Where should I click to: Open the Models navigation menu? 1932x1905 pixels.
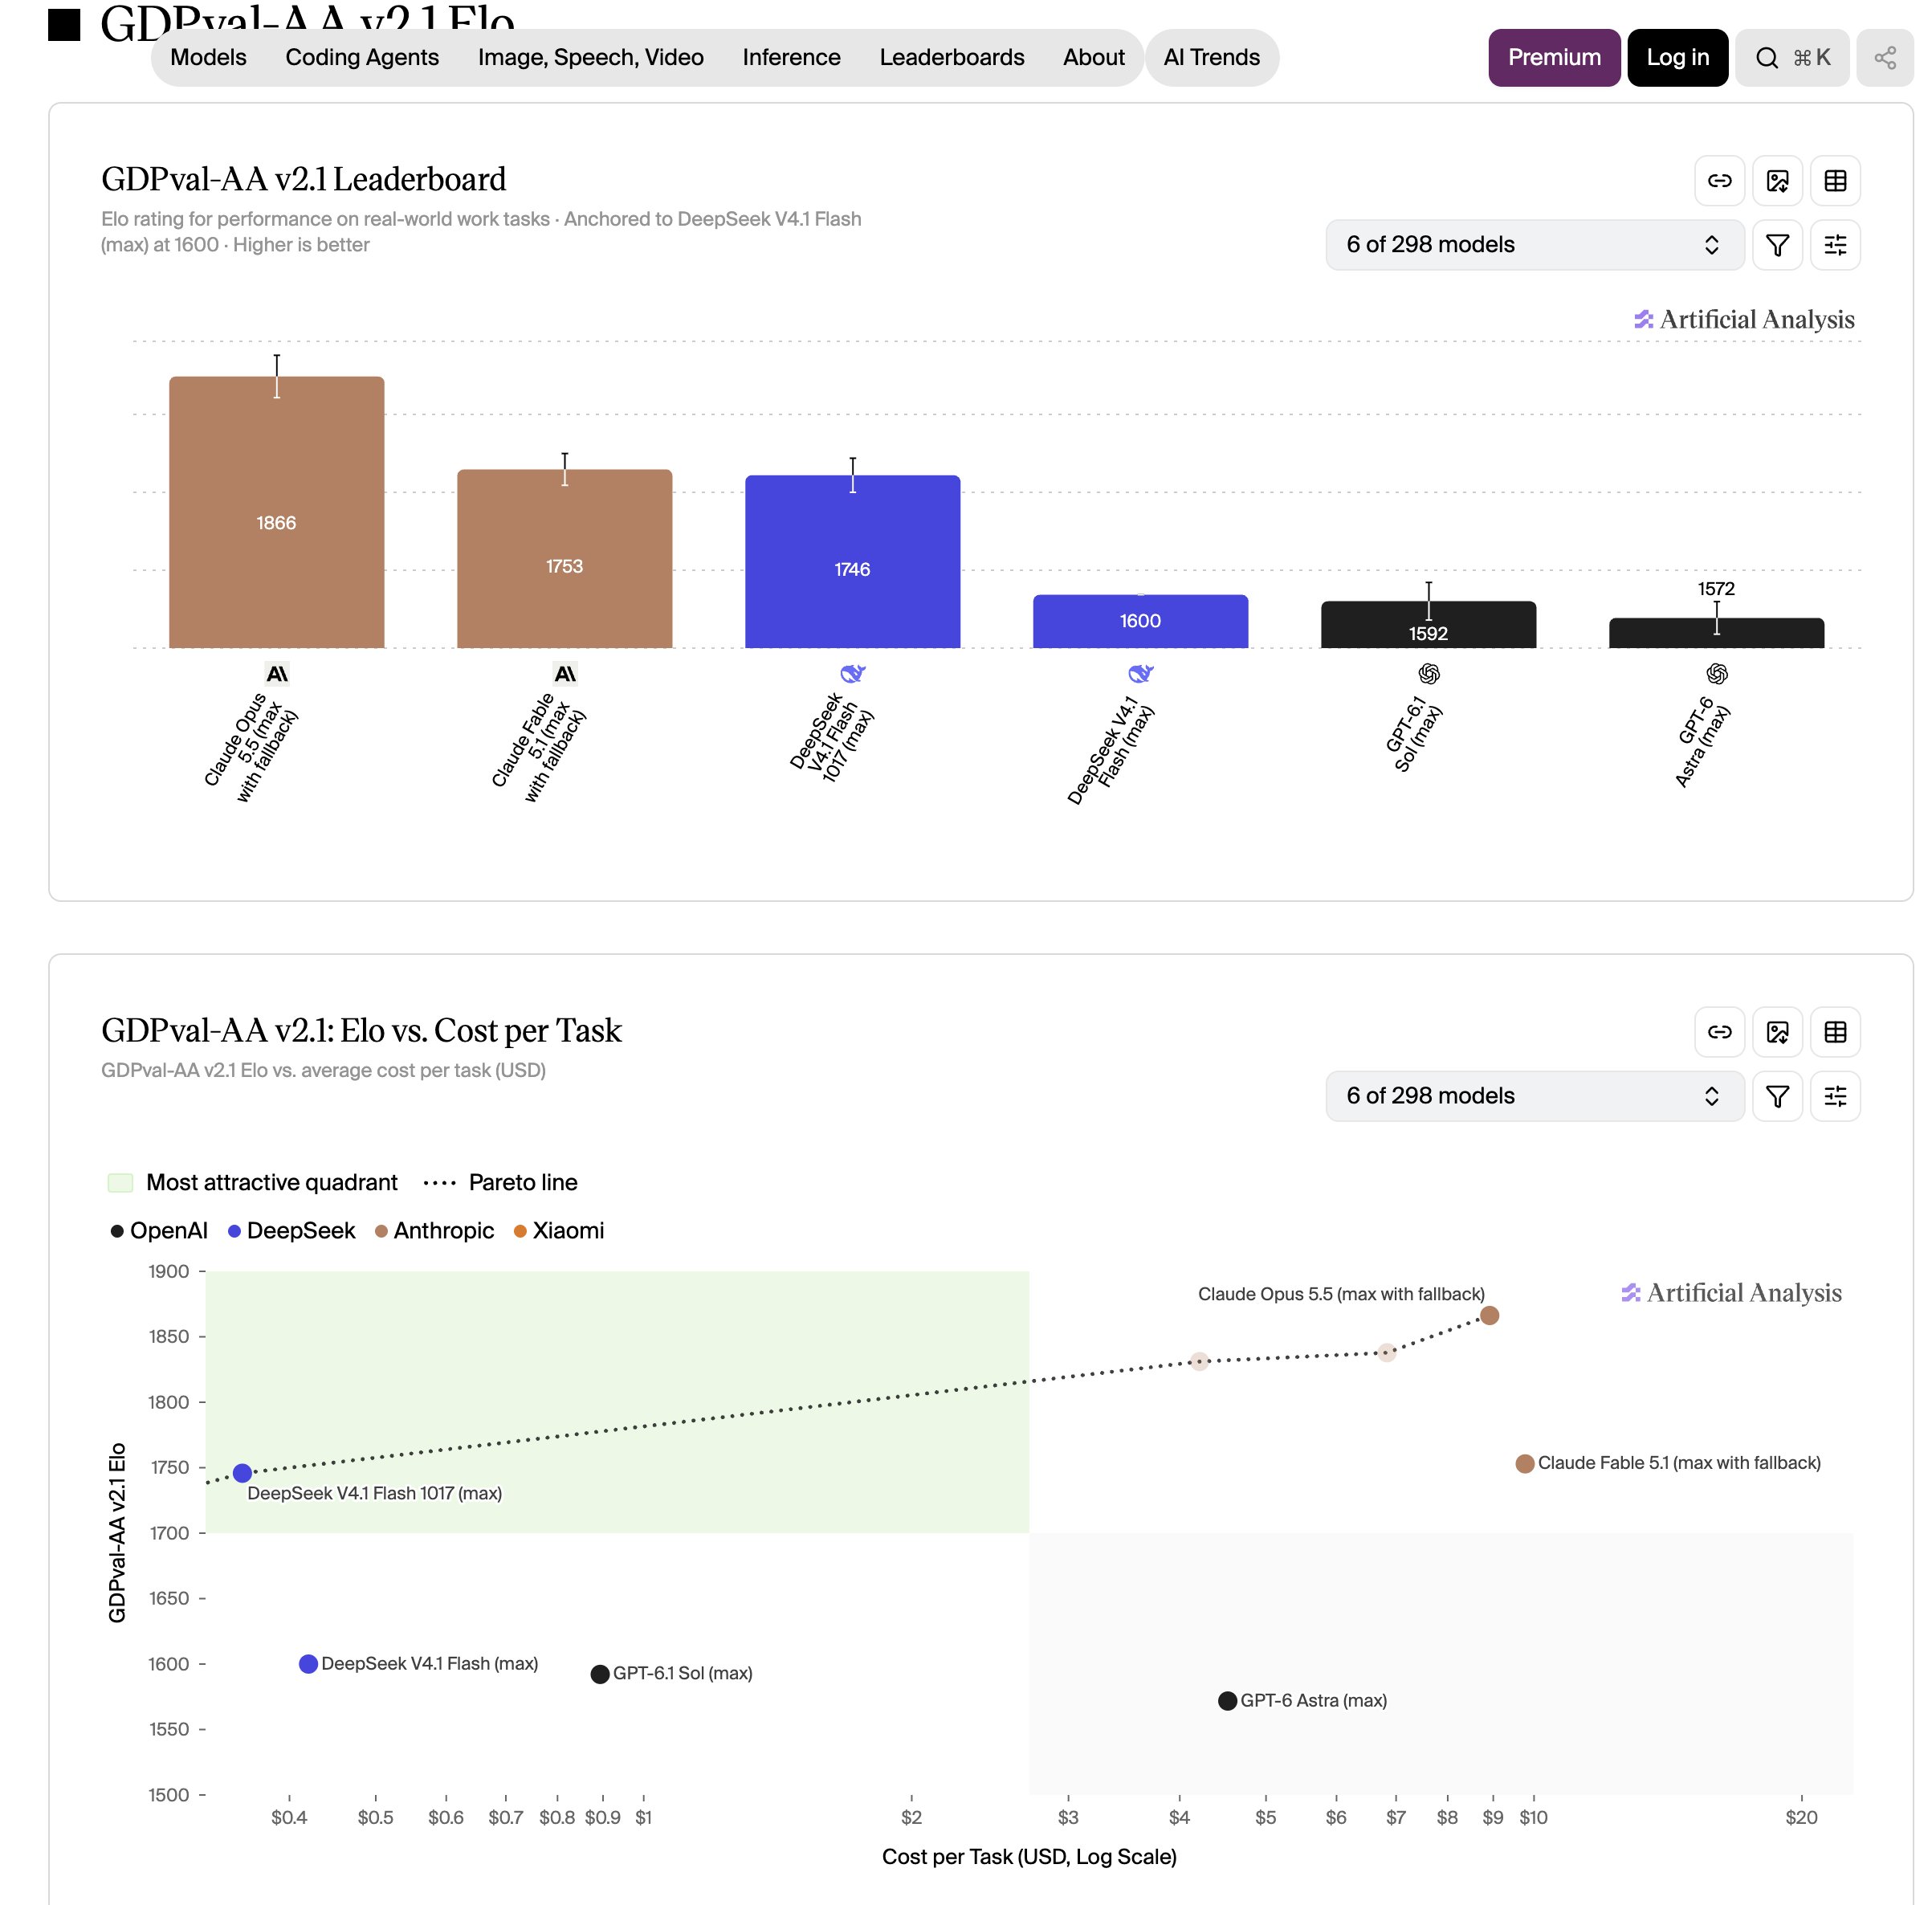pyautogui.click(x=208, y=58)
